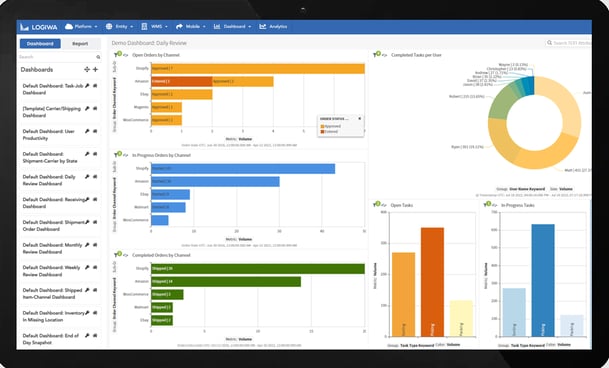Click the green segment of the donut chart
The width and height of the screenshot is (609, 368).
click(501, 102)
